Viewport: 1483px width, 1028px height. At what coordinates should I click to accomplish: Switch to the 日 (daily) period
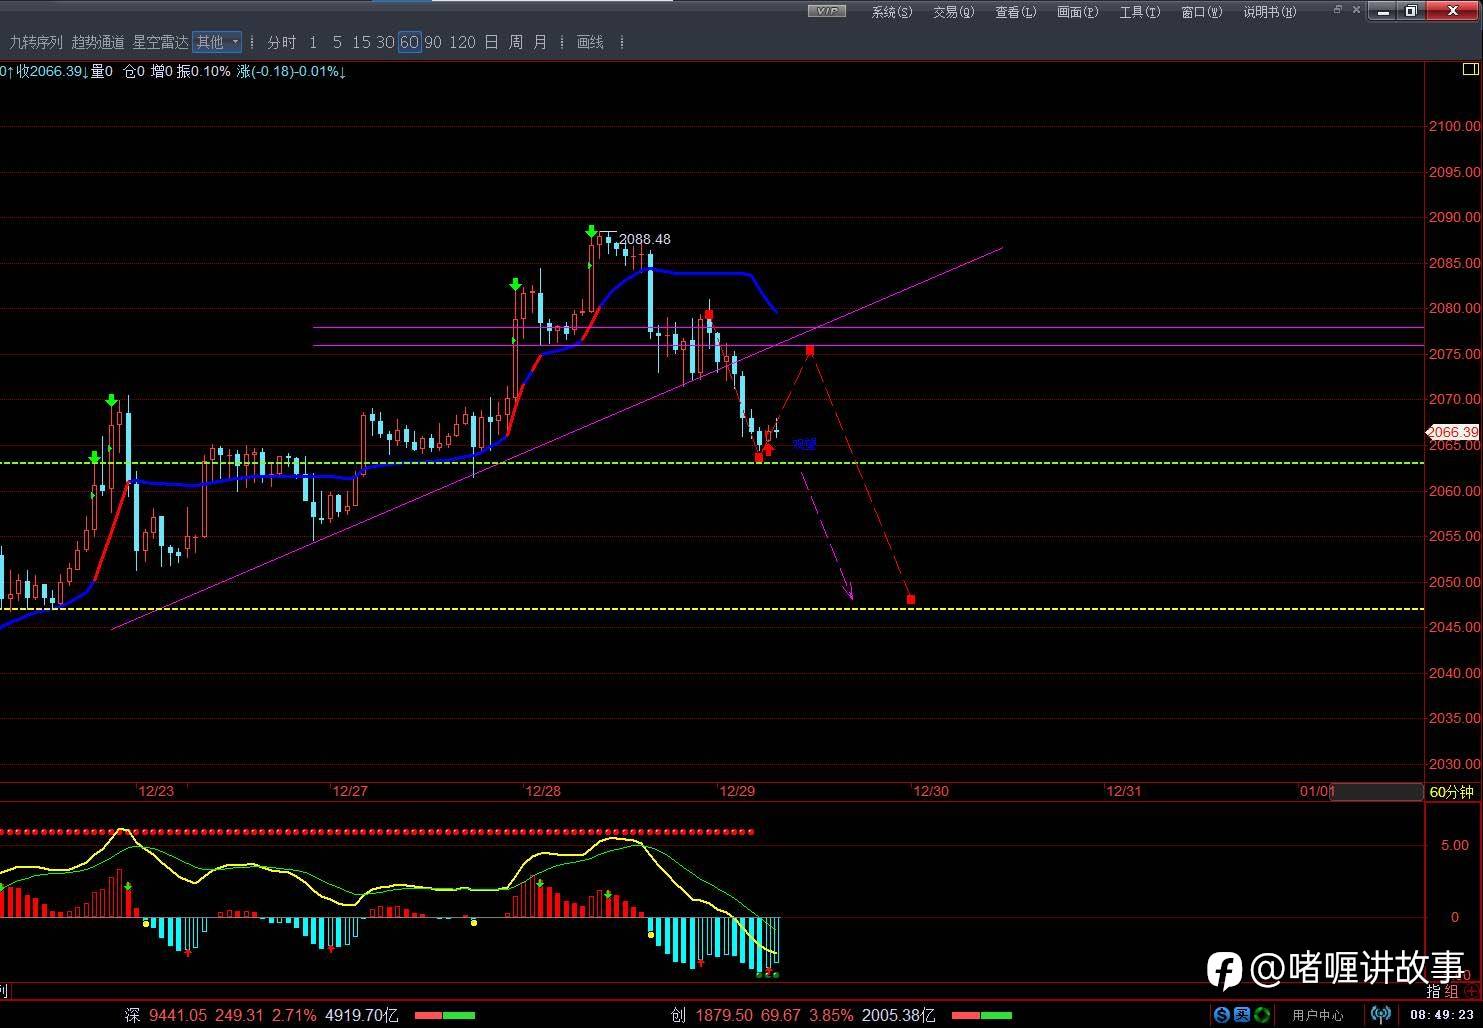click(491, 42)
